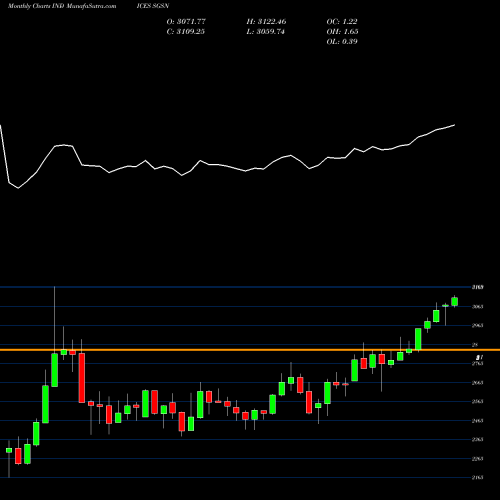
Task: Select the high value H: 3122.46
Action: point(266,22)
